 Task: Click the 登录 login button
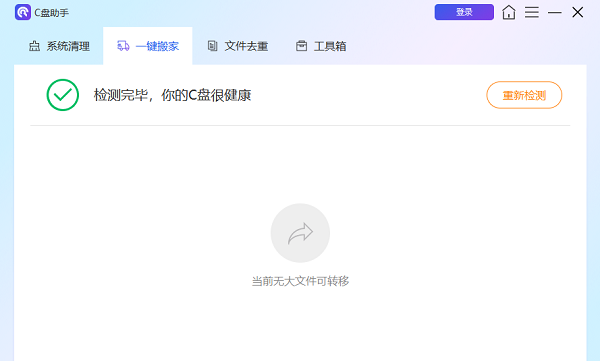(x=464, y=12)
